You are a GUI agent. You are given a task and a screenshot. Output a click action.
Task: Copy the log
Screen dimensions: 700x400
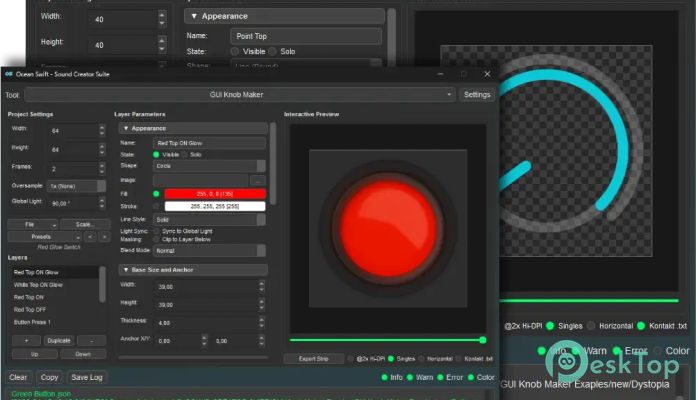(x=50, y=377)
